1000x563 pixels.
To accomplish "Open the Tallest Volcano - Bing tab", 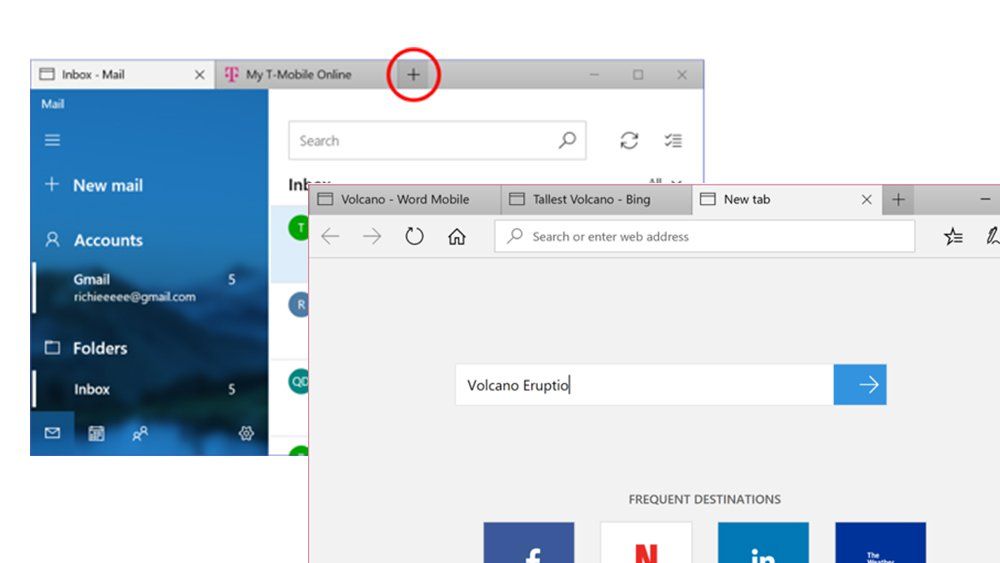I will [x=590, y=199].
